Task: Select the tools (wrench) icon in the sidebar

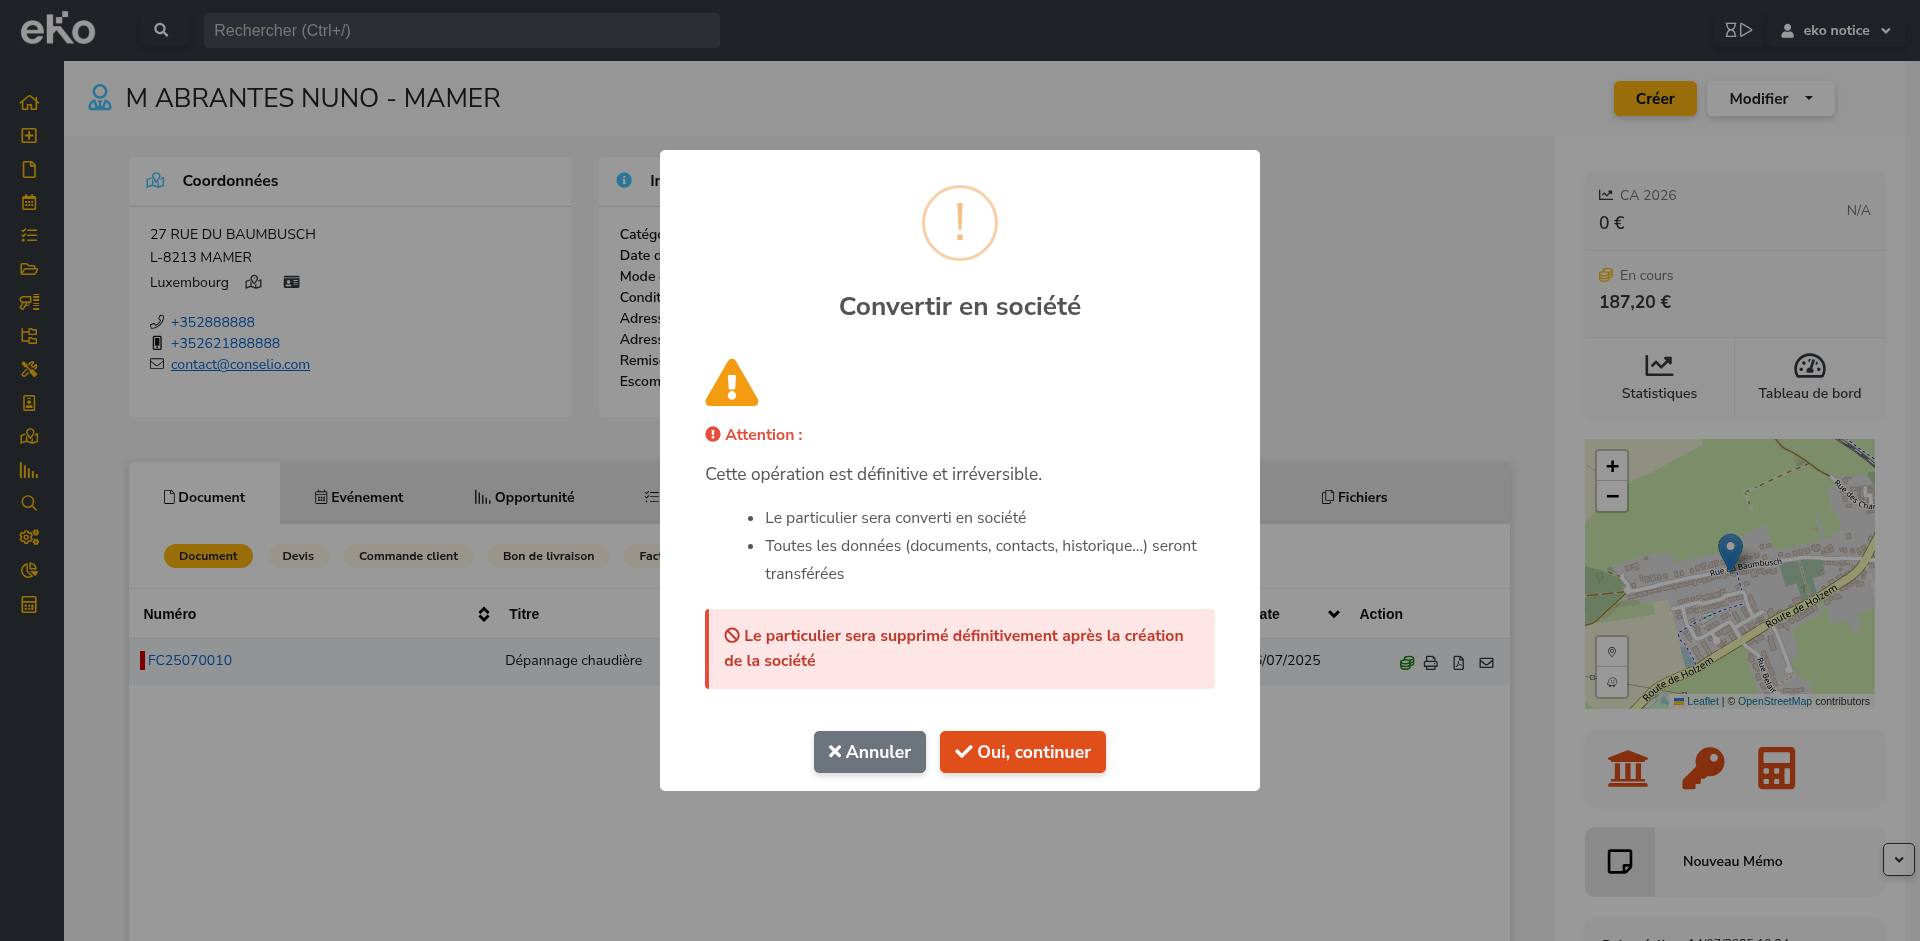Action: pyautogui.click(x=29, y=369)
